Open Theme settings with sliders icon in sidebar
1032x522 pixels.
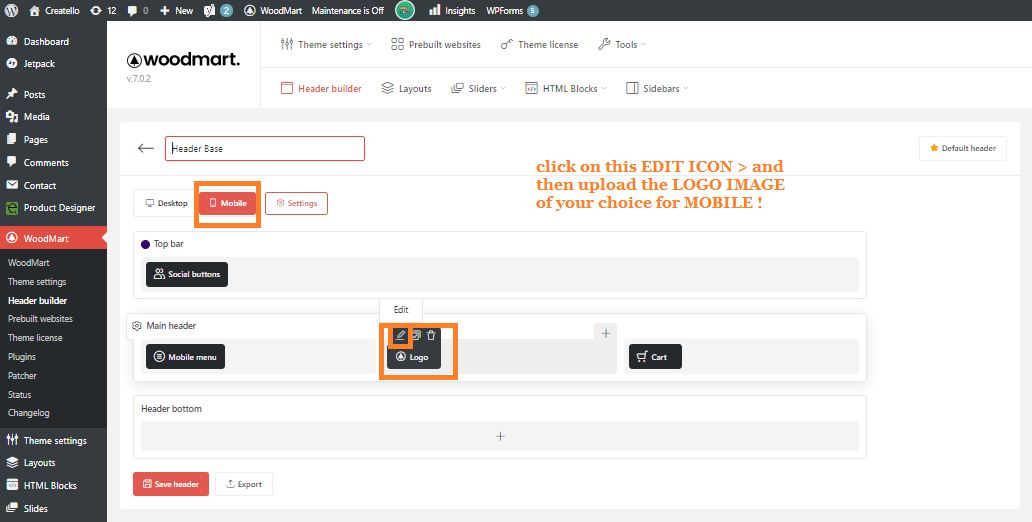55,440
